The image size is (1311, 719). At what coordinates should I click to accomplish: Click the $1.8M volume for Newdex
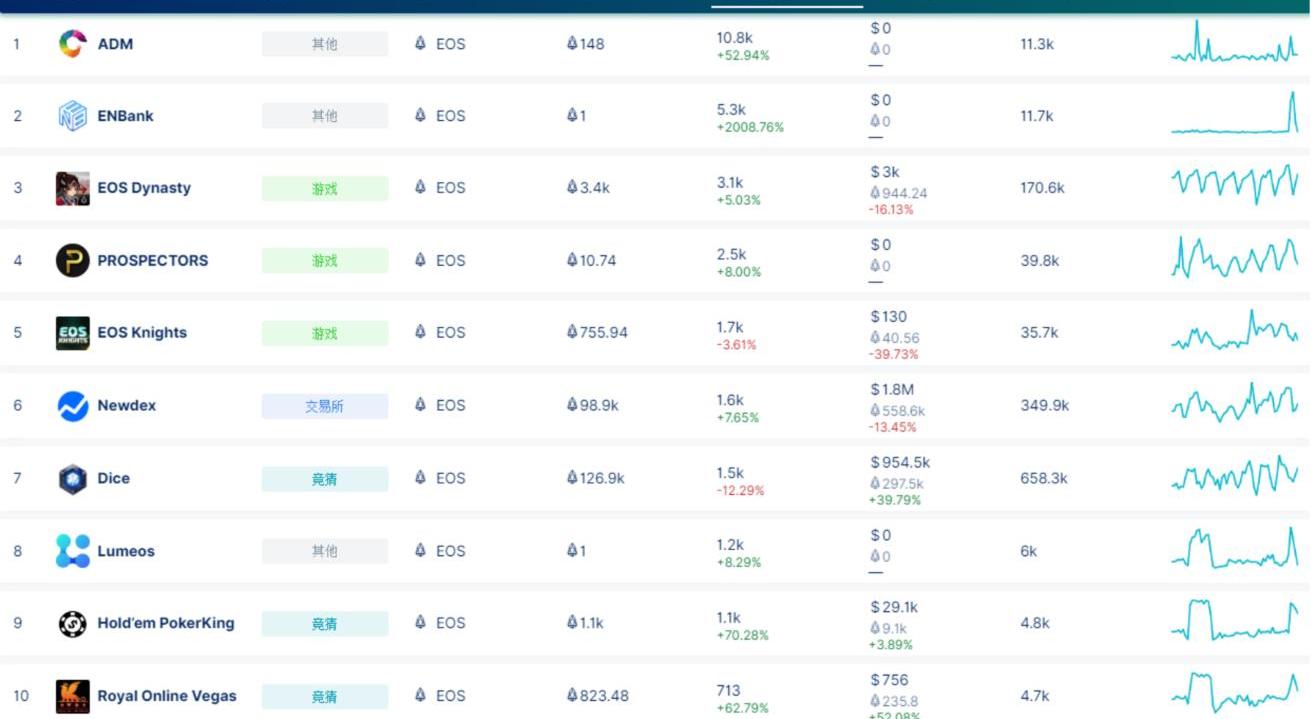pos(892,389)
